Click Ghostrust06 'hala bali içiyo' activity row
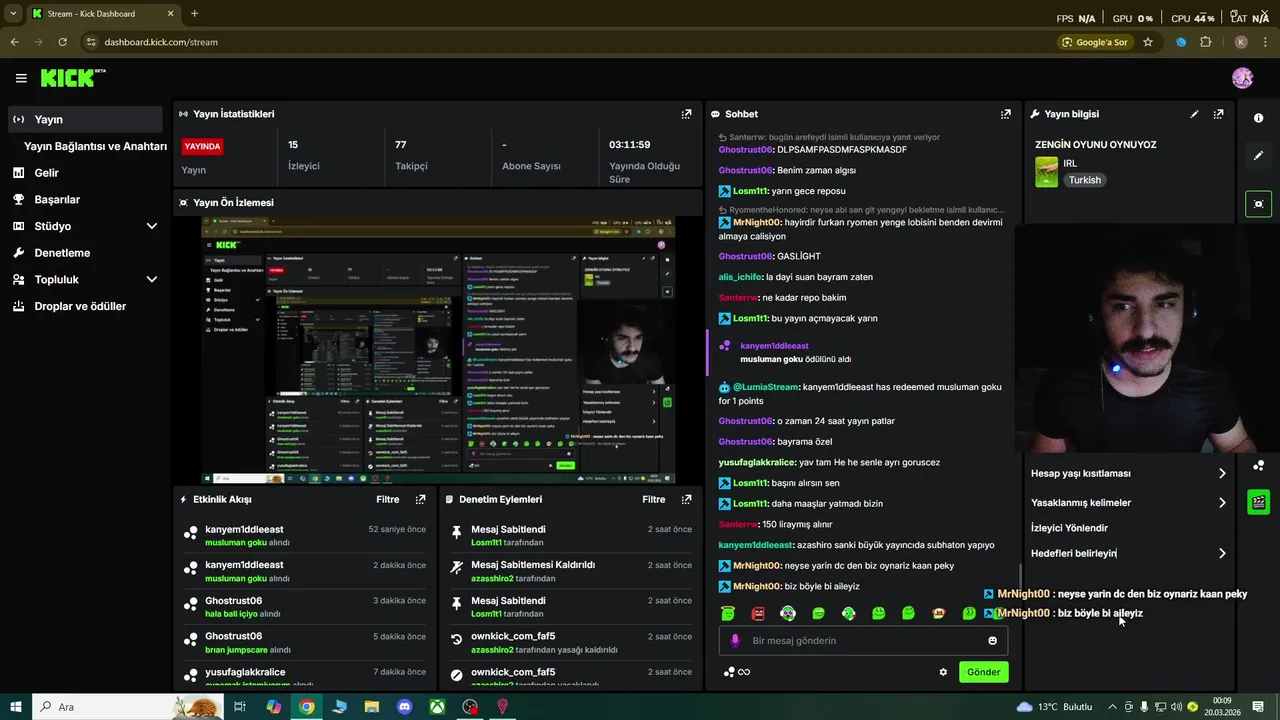 coord(307,607)
